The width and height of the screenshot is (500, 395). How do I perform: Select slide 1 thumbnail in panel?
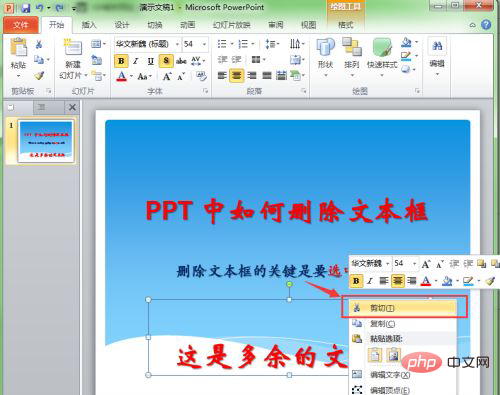pyautogui.click(x=46, y=142)
